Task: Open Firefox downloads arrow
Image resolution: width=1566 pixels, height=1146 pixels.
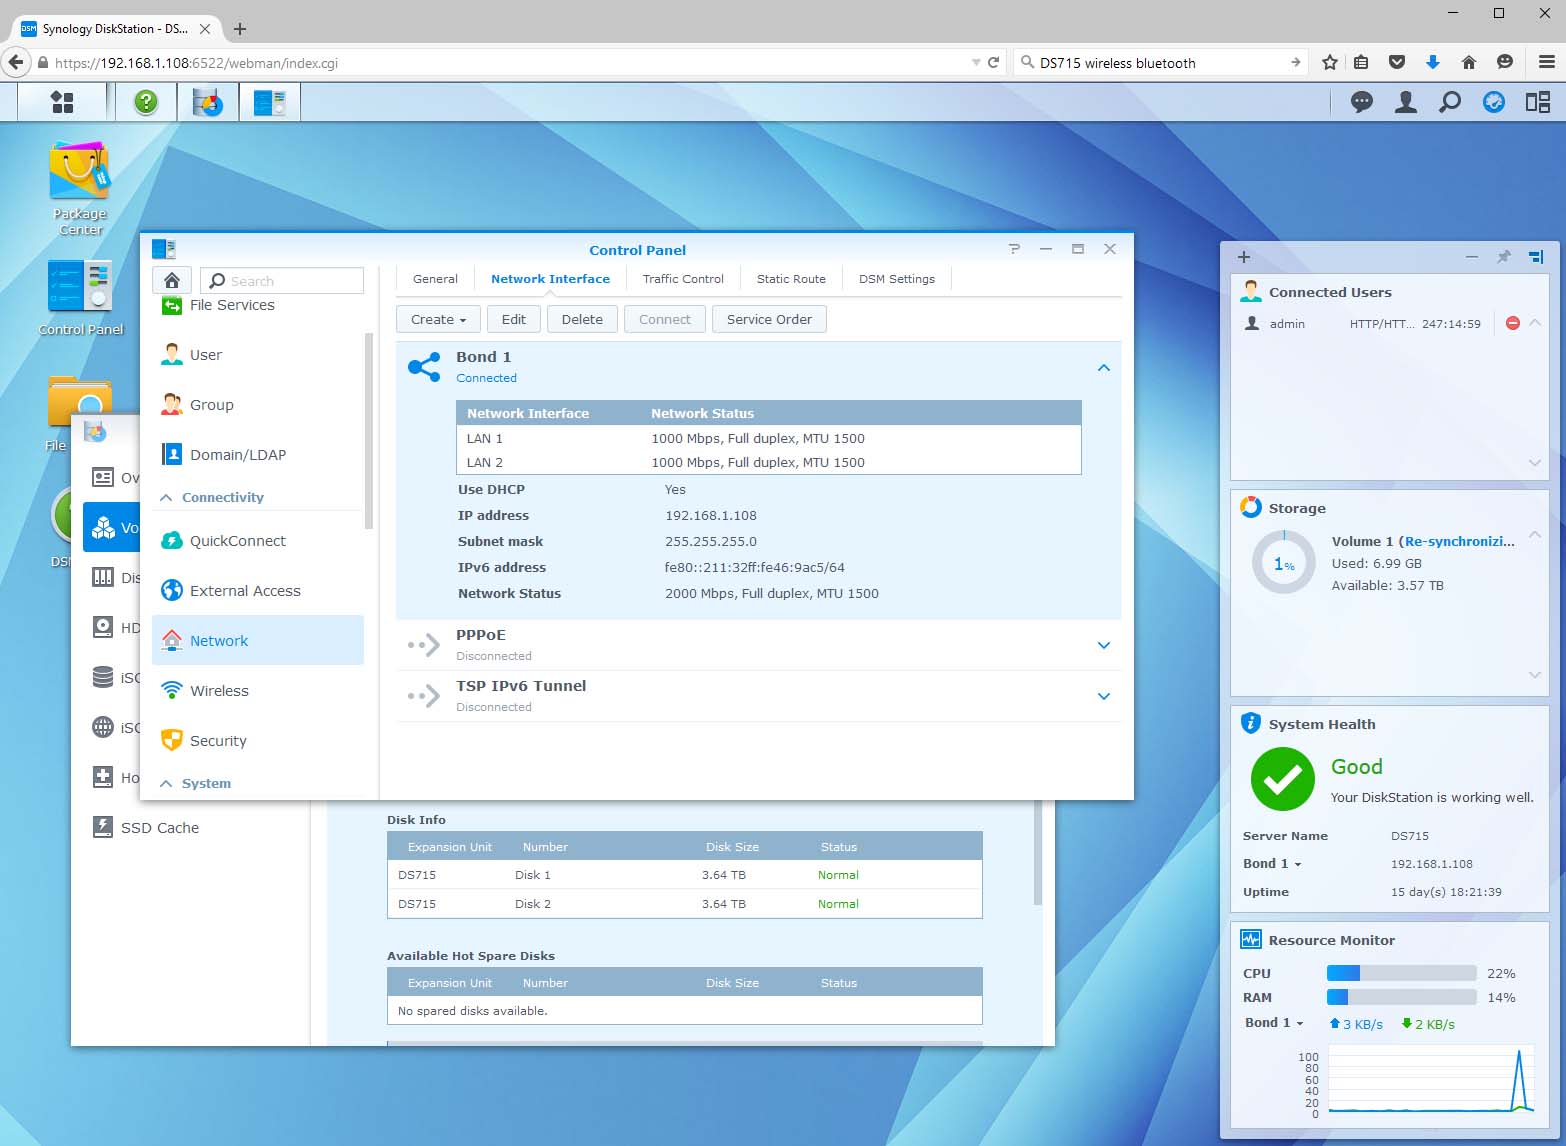Action: click(x=1433, y=62)
